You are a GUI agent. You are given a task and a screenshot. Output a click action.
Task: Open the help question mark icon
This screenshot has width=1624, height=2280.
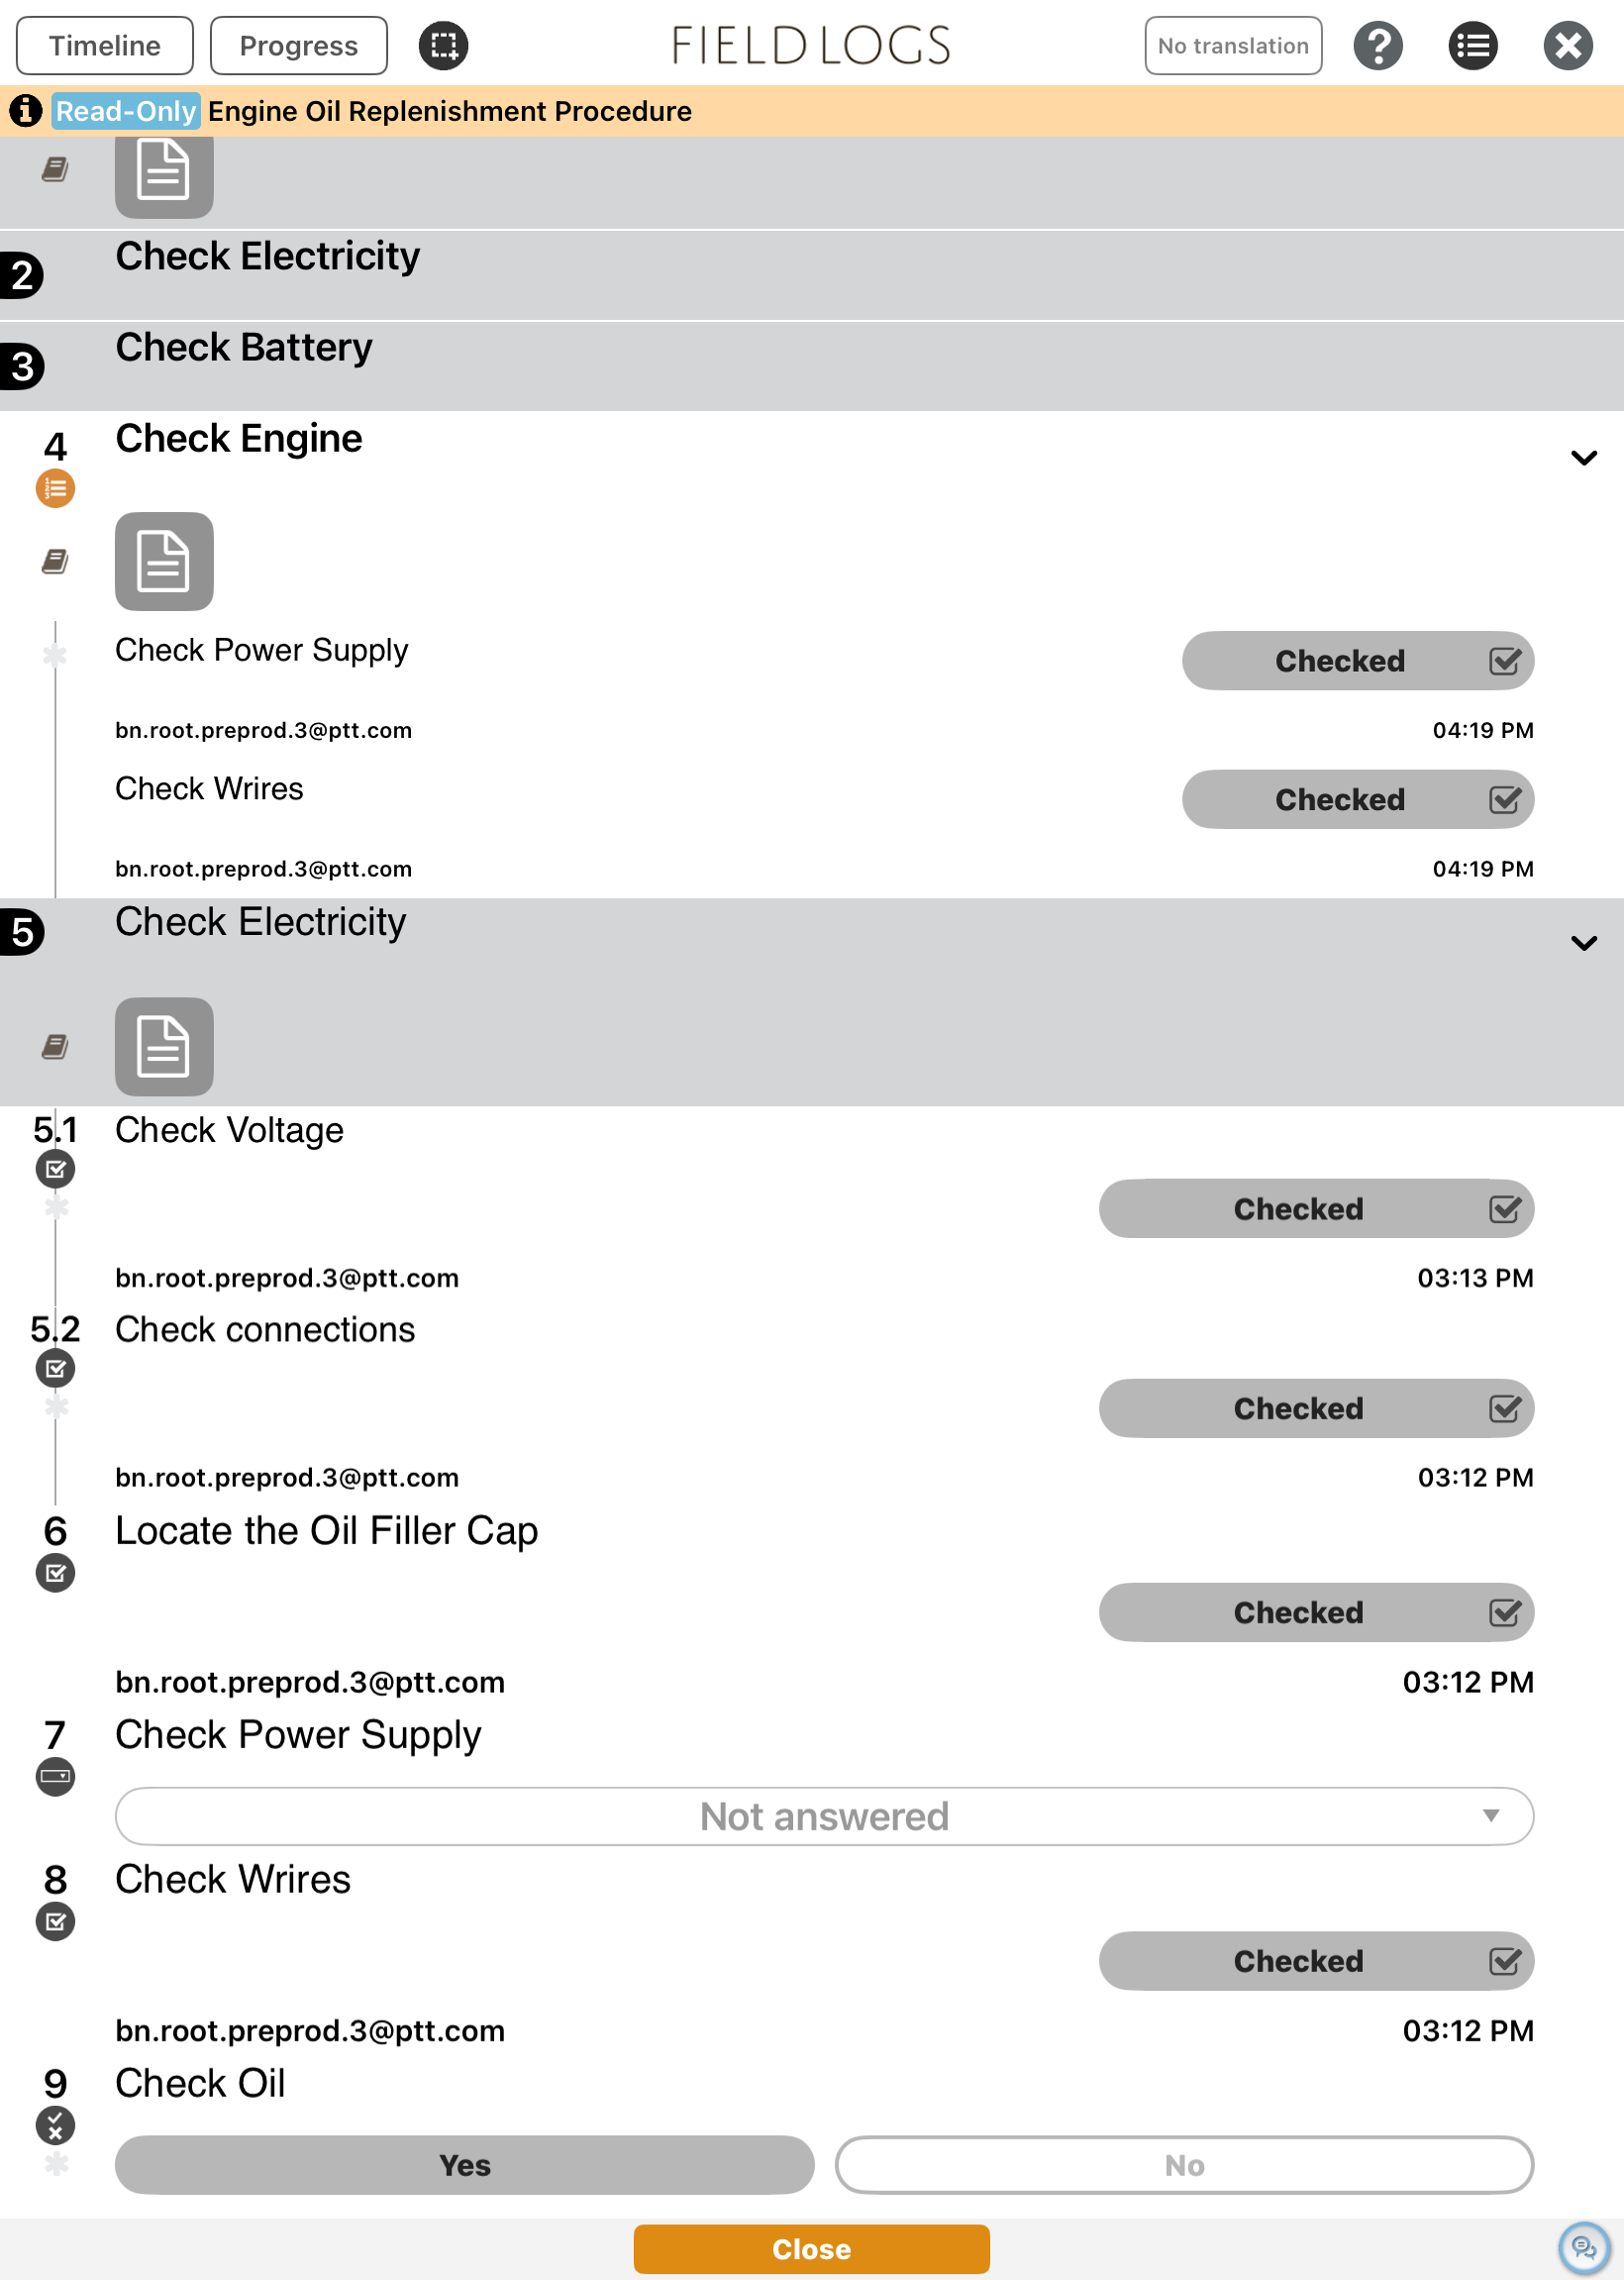pos(1377,46)
